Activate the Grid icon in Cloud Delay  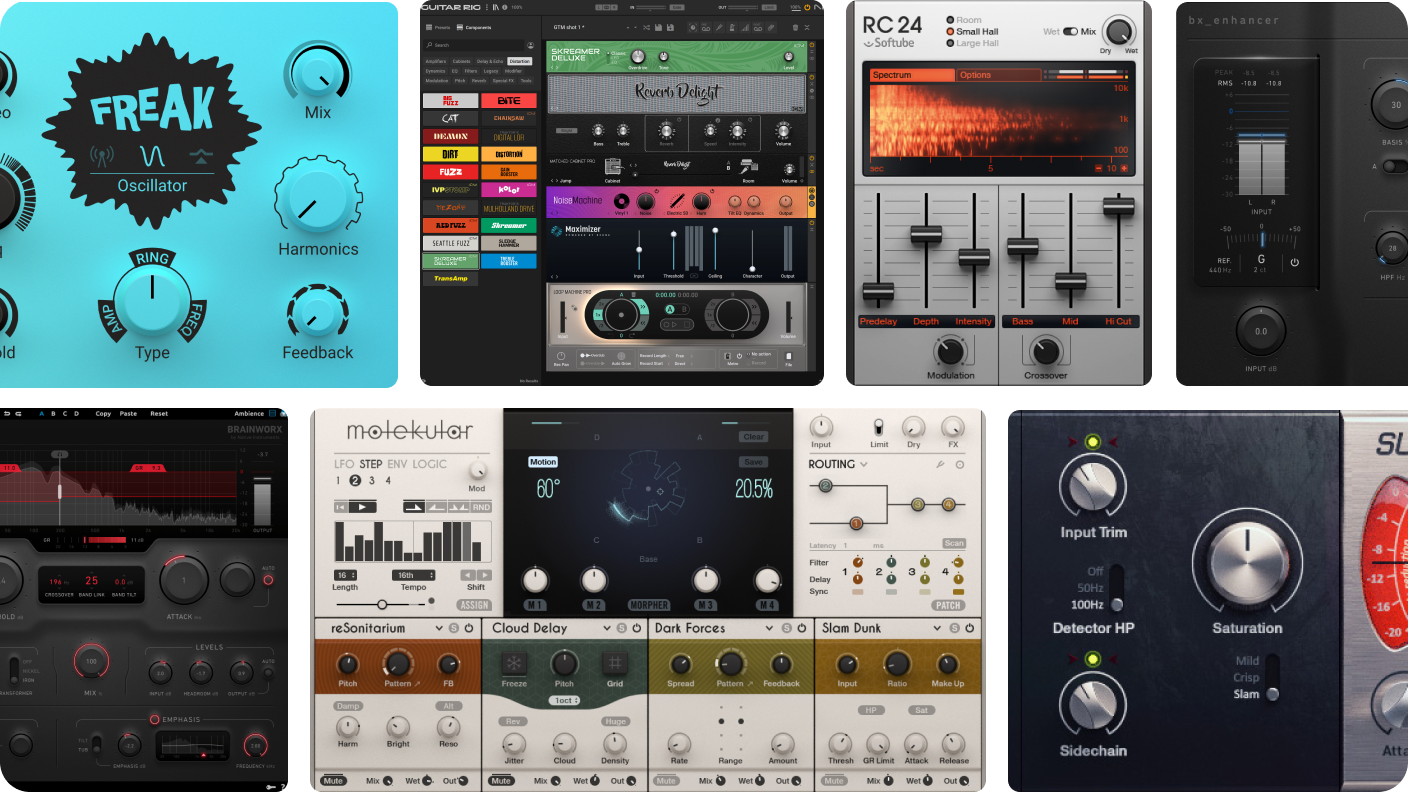[x=615, y=663]
